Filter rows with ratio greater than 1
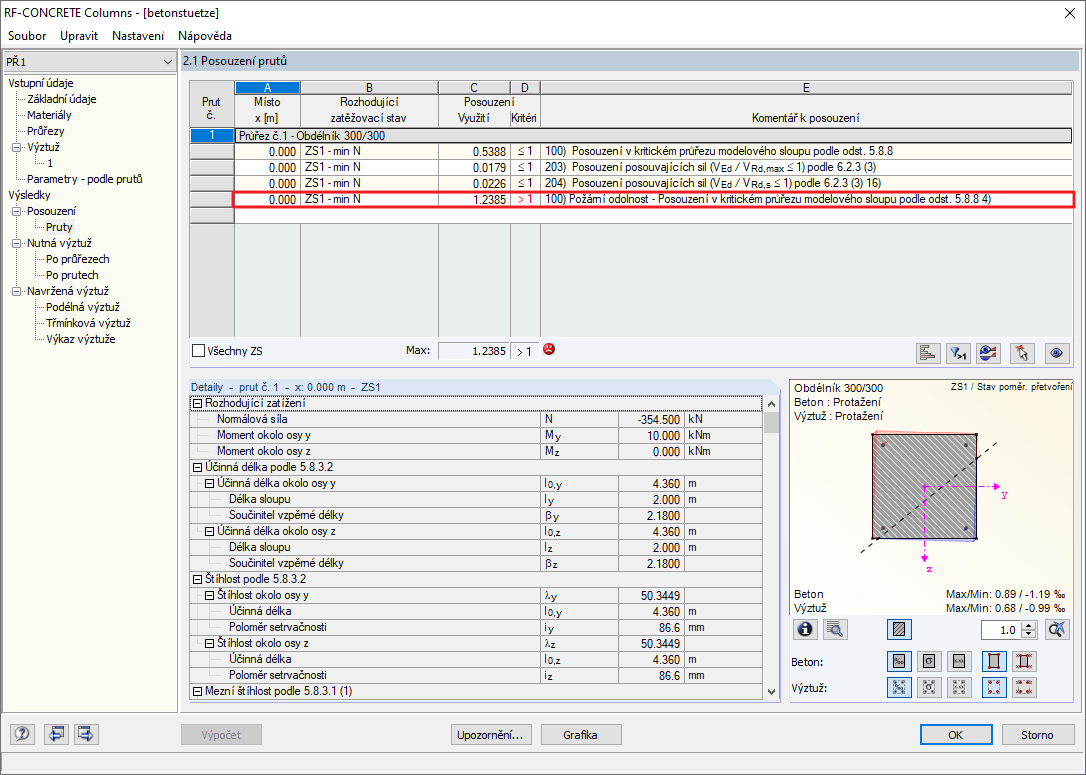Screen dimensions: 1086x775 tap(958, 353)
